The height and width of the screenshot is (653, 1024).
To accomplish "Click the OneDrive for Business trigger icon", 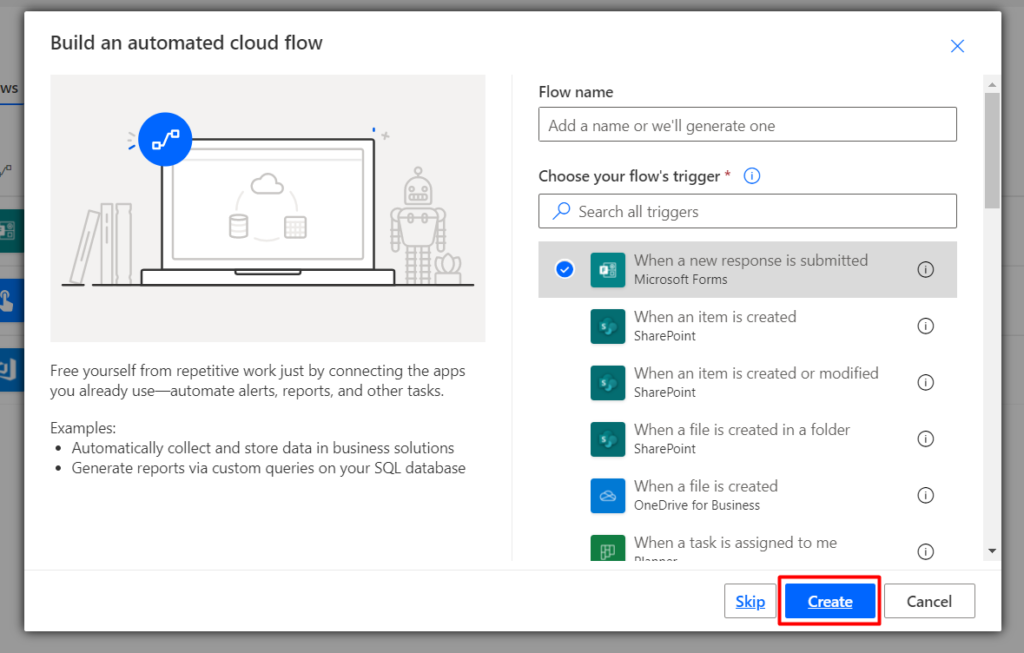I will point(607,496).
